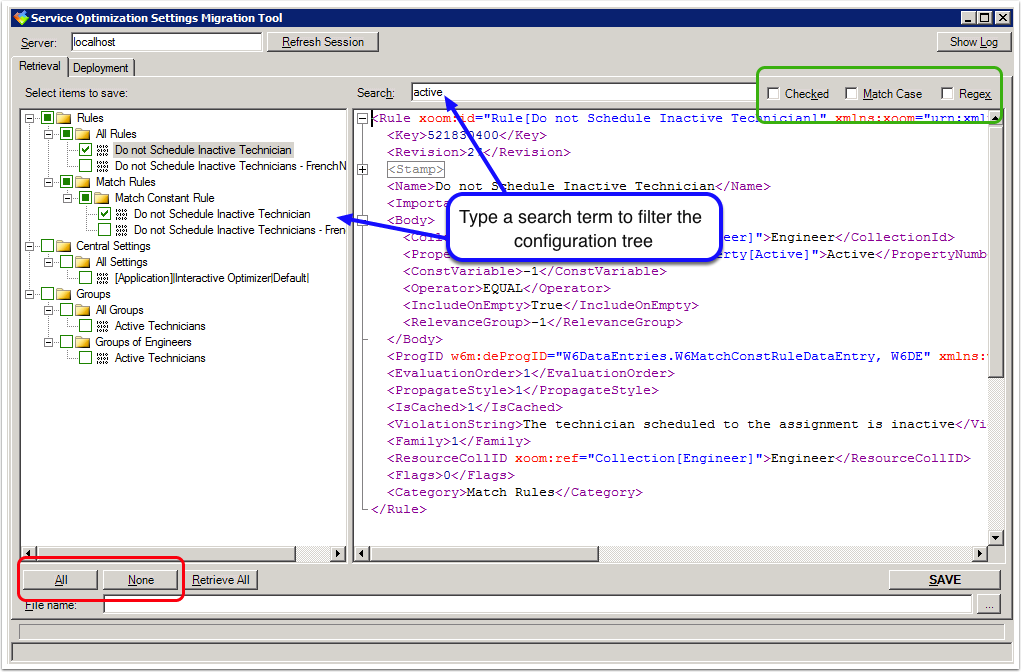Click the browse button beside File name
The image size is (1021, 672).
pos(988,605)
